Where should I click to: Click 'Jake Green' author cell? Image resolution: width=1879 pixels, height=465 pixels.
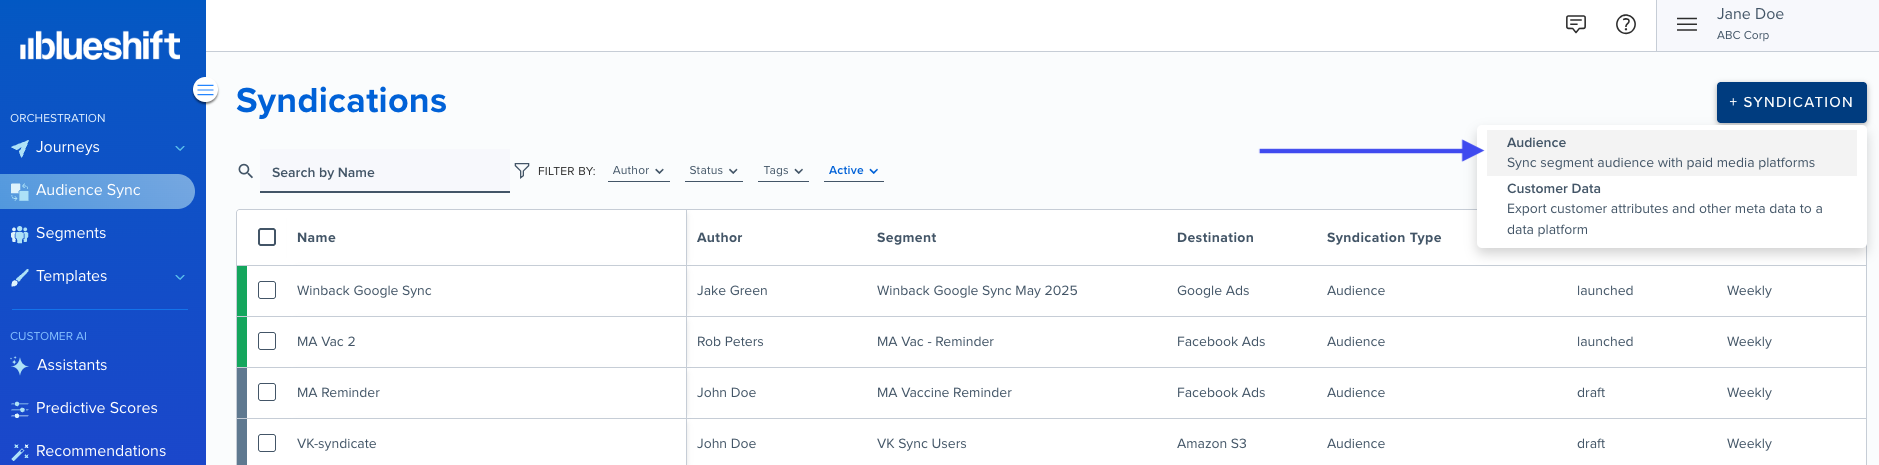(x=732, y=291)
